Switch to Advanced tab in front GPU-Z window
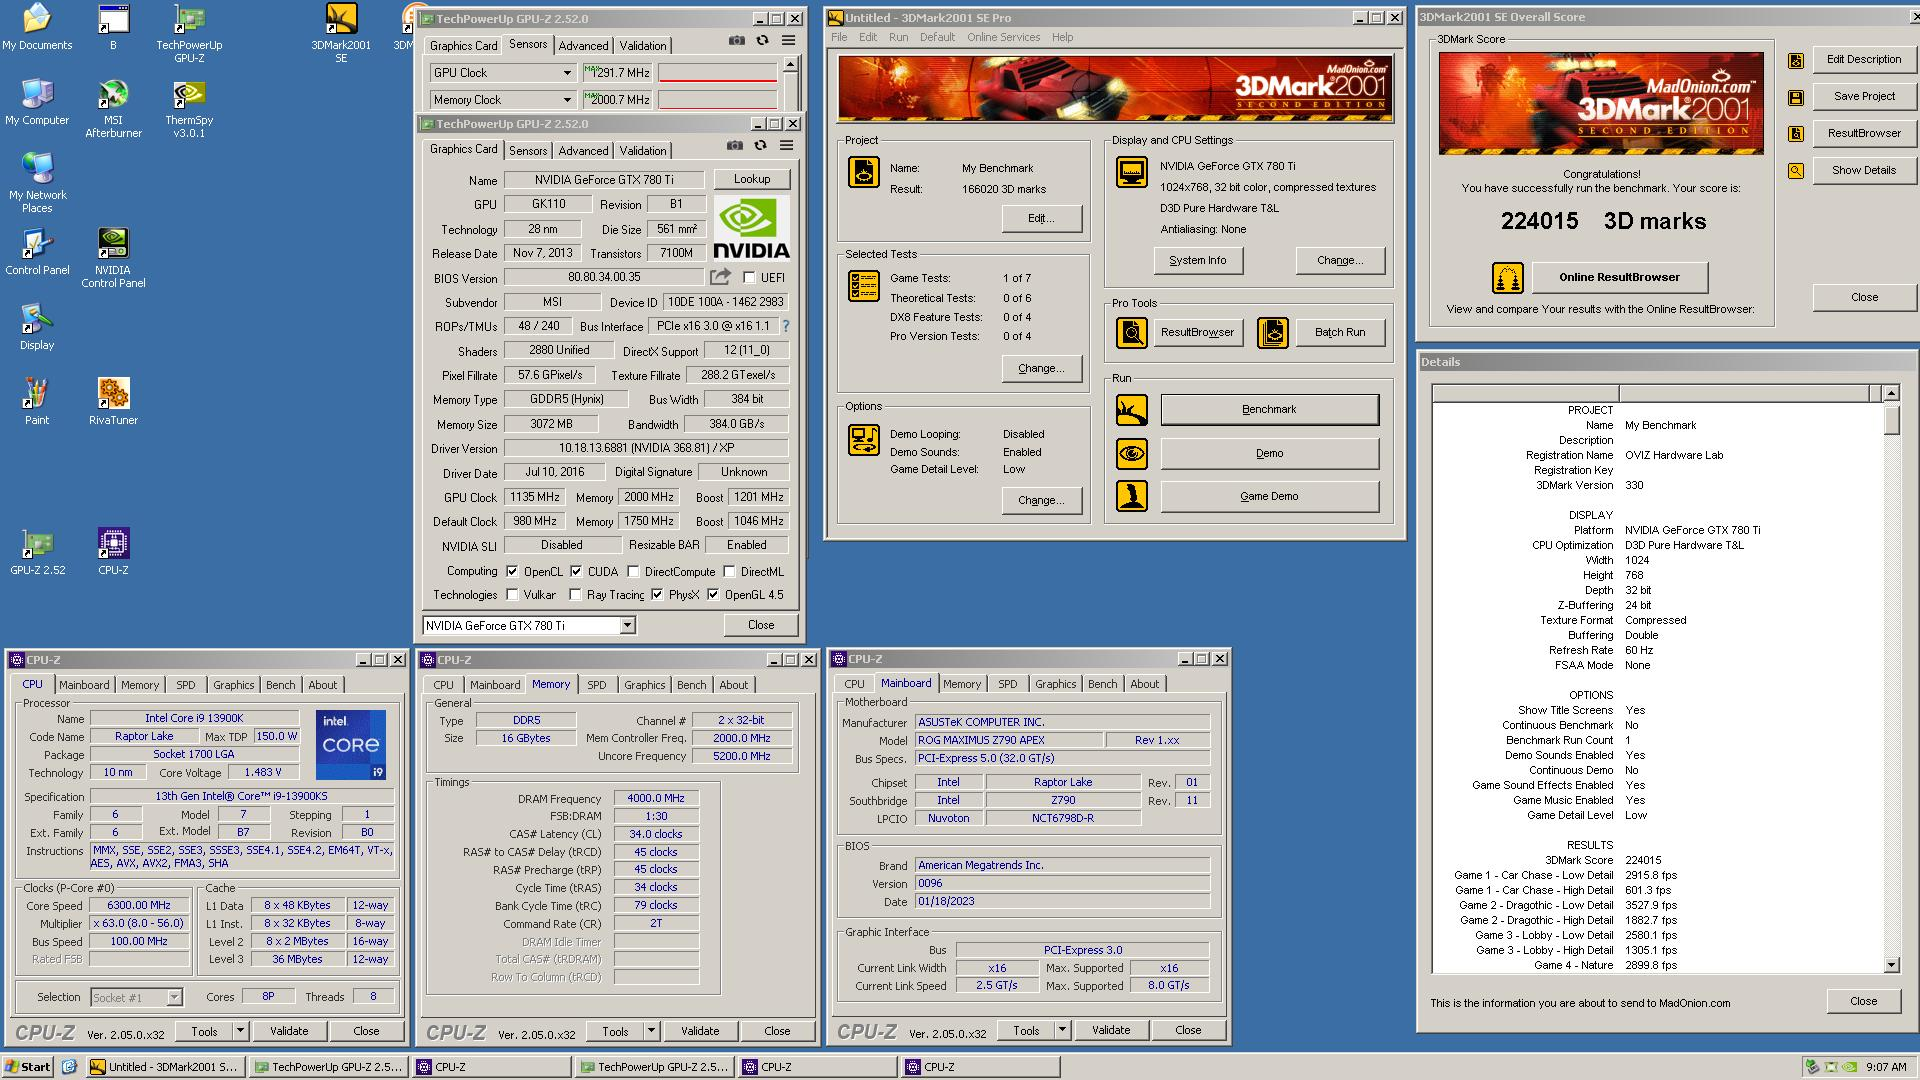This screenshot has height=1080, width=1920. [x=583, y=151]
